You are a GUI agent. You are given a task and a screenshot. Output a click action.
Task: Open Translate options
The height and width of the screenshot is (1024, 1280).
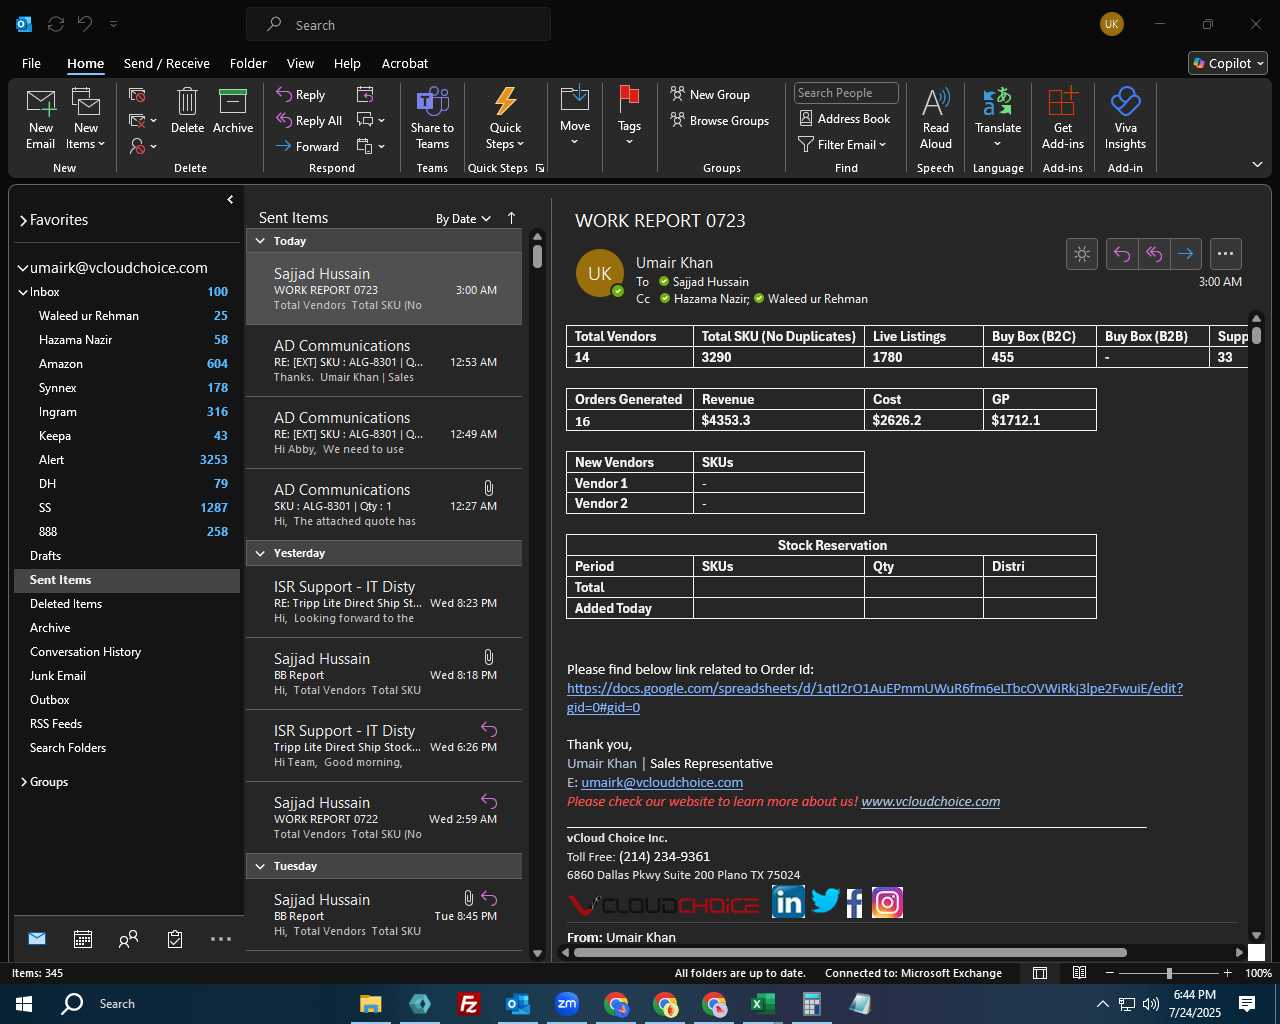point(998,118)
